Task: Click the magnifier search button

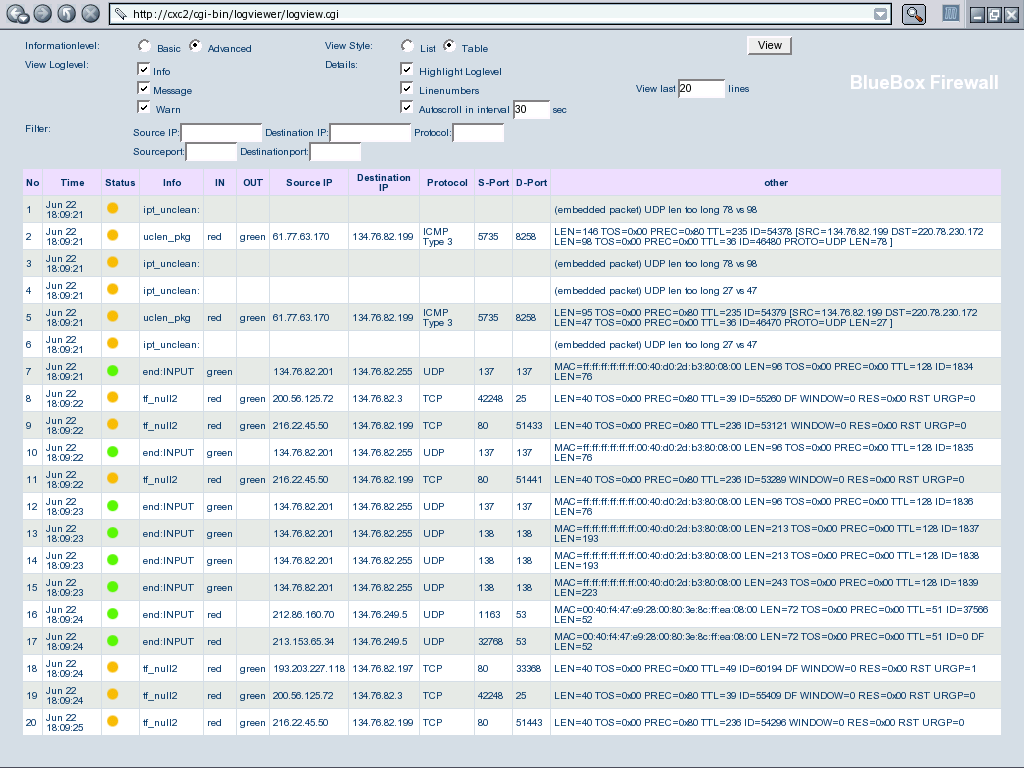Action: (913, 14)
